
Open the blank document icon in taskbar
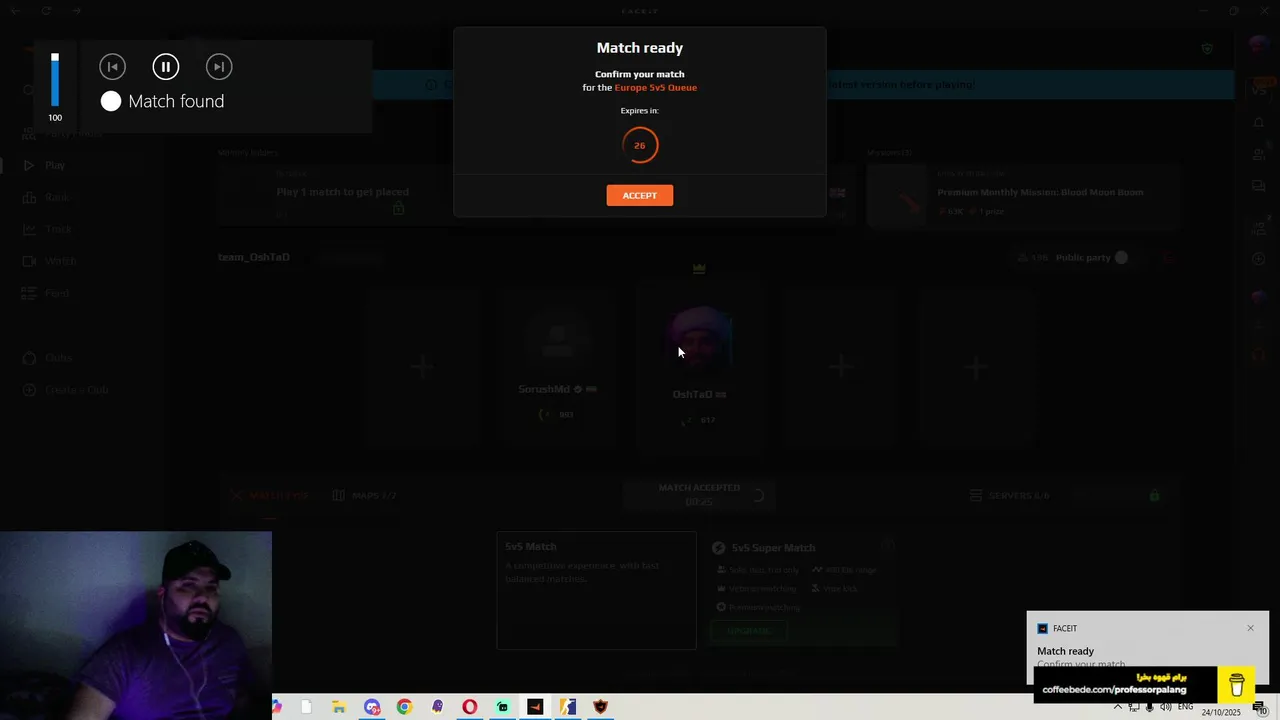click(306, 707)
